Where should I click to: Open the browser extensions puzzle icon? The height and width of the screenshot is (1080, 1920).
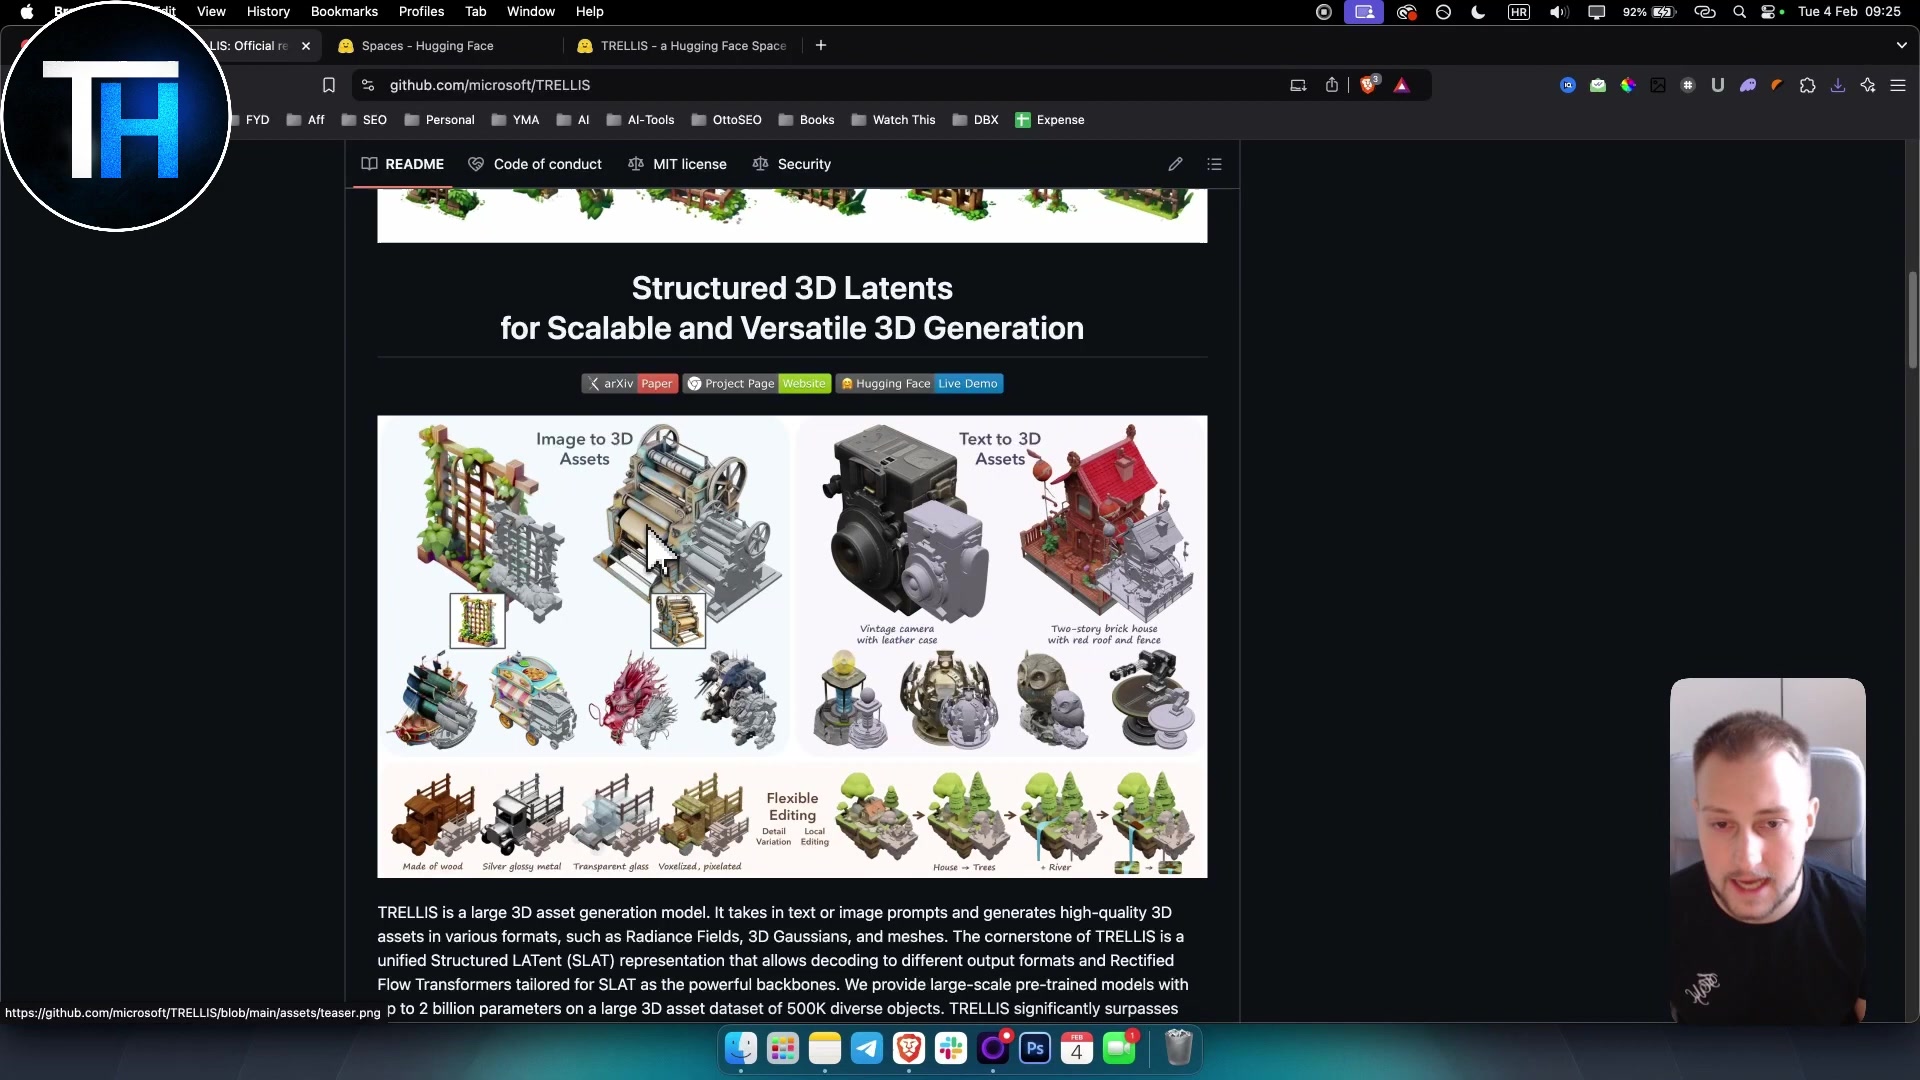[x=1807, y=85]
